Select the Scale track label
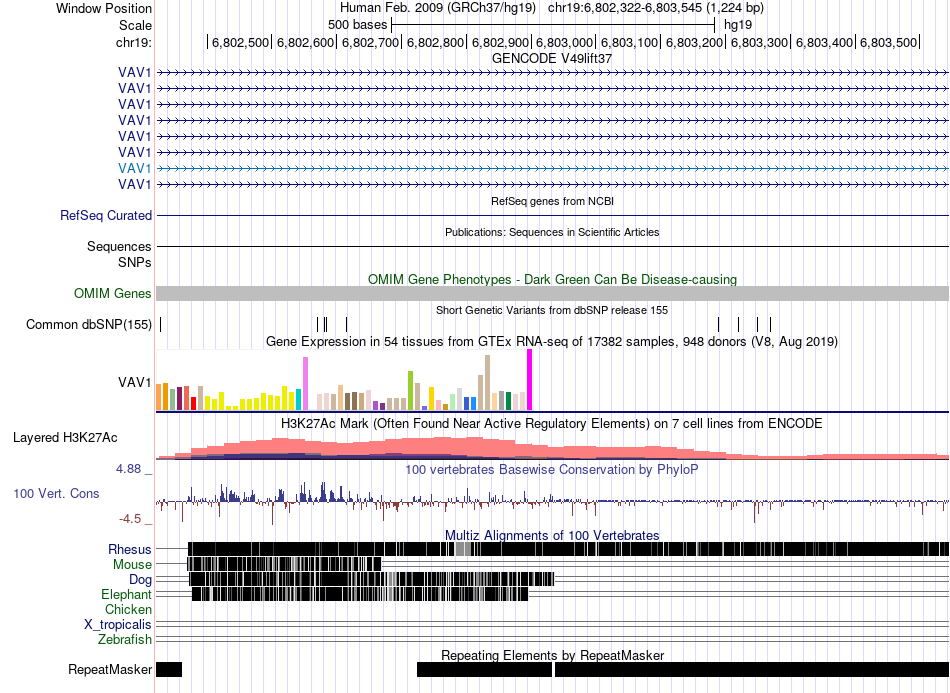The image size is (950, 693). [x=135, y=25]
